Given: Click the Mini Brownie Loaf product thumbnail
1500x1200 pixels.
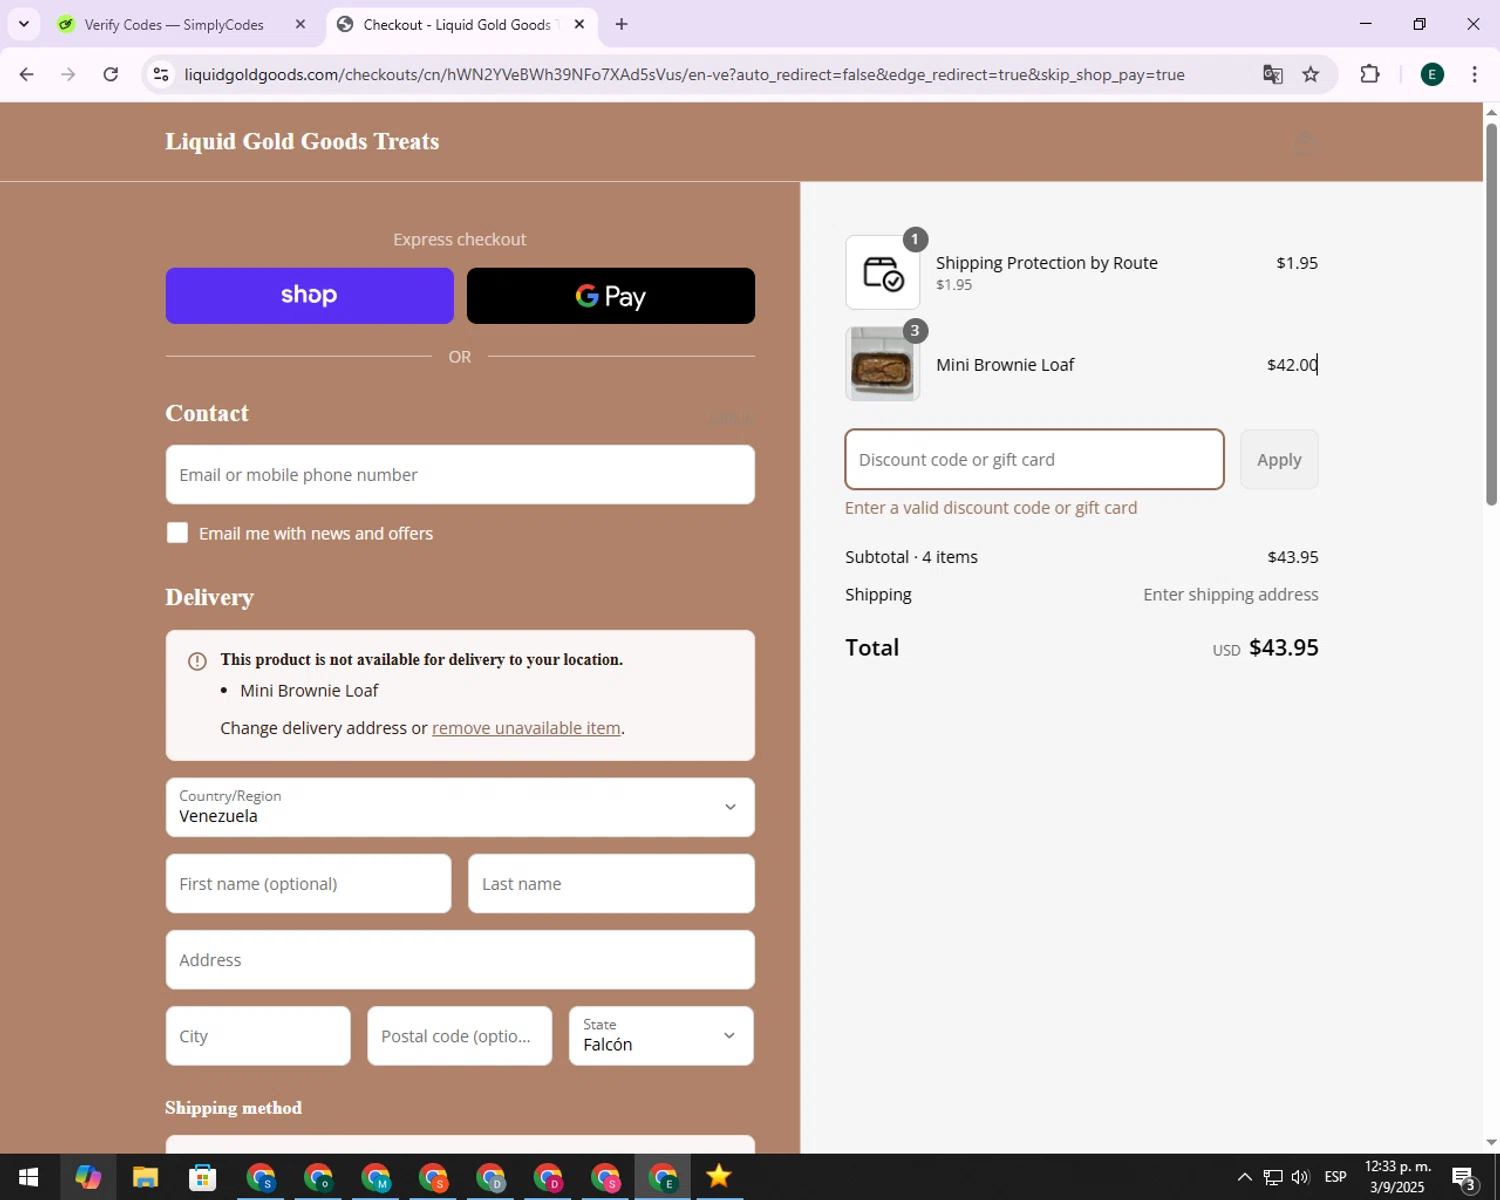Looking at the screenshot, I should [883, 364].
